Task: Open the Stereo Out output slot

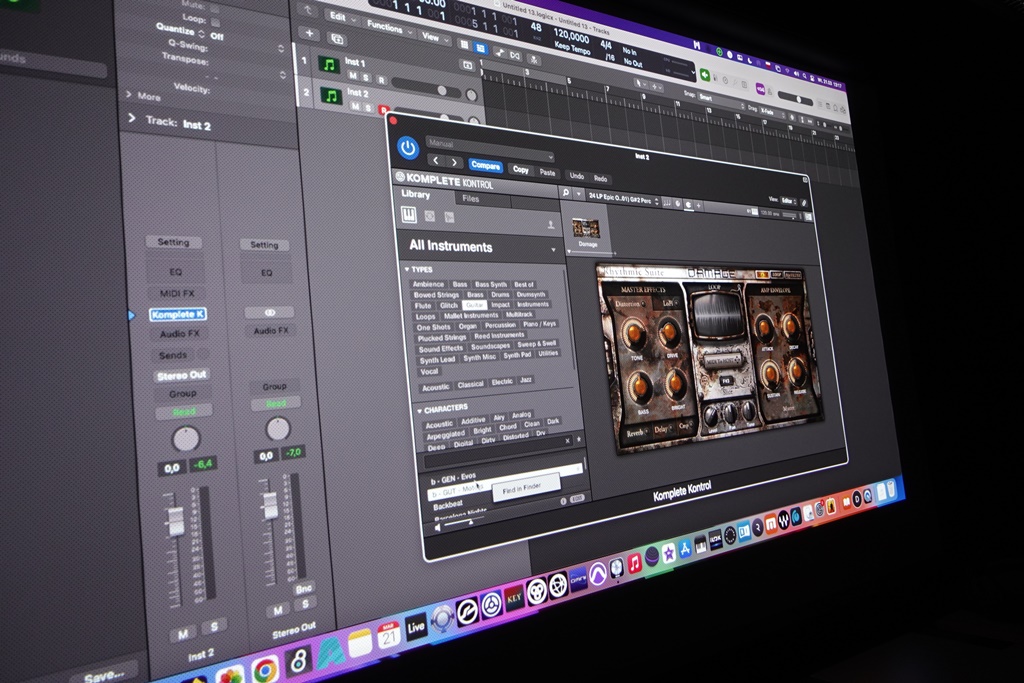Action: click(x=182, y=375)
